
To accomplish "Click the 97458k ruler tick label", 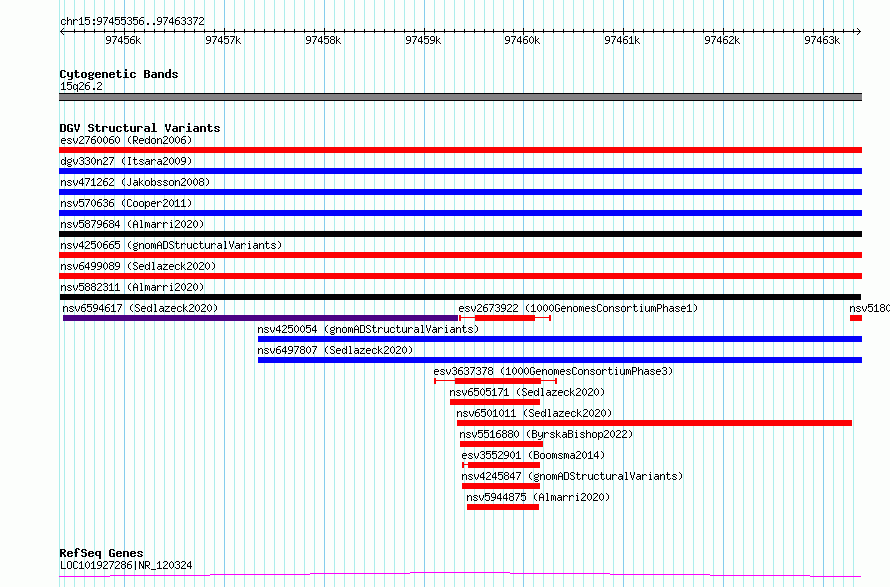I will coord(323,40).
